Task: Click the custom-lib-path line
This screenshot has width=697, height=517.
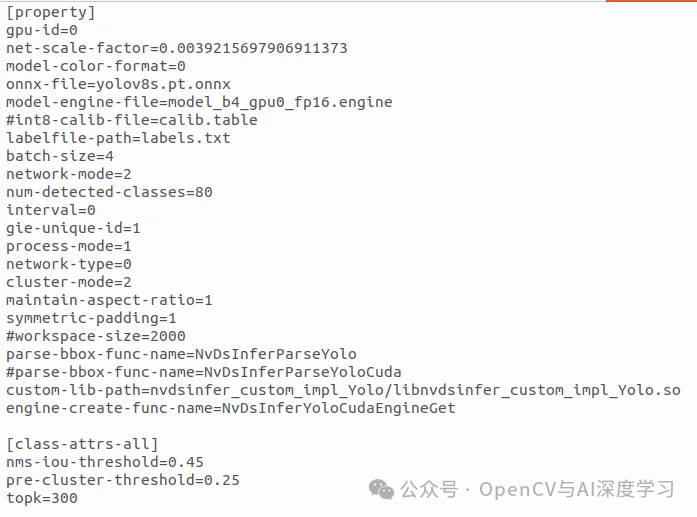Action: [x=343, y=390]
